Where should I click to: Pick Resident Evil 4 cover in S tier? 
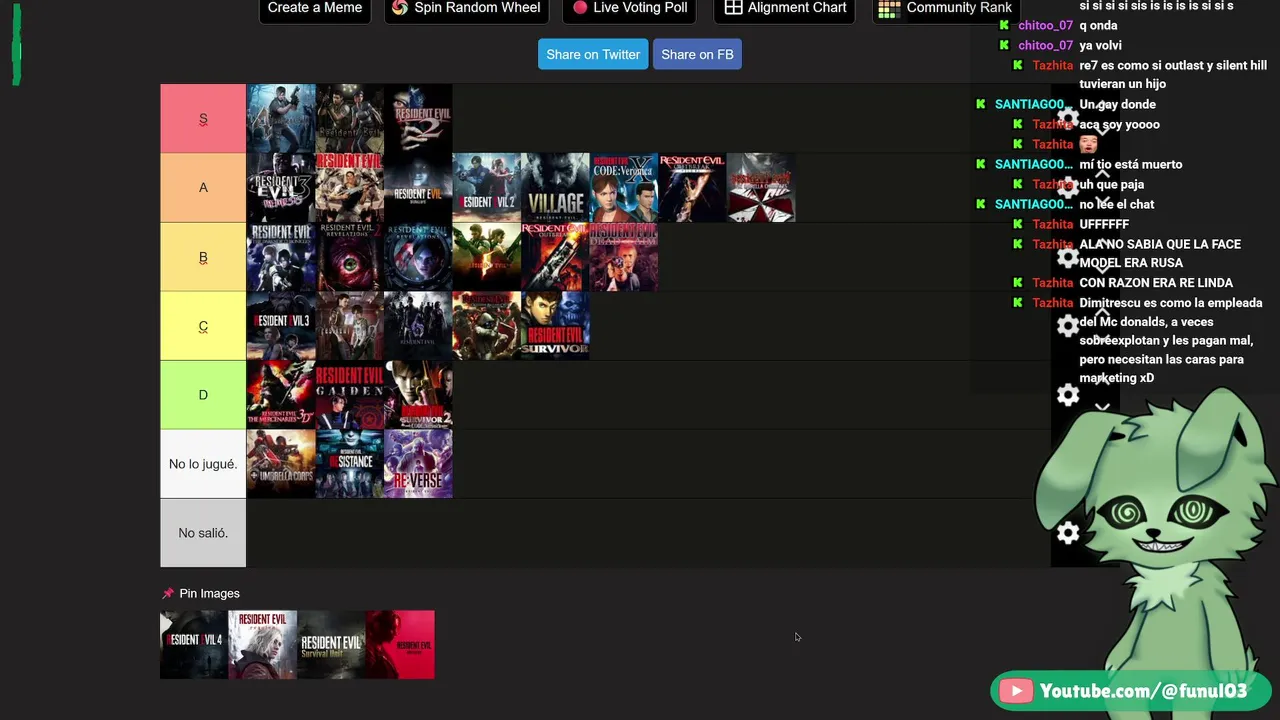(281, 118)
